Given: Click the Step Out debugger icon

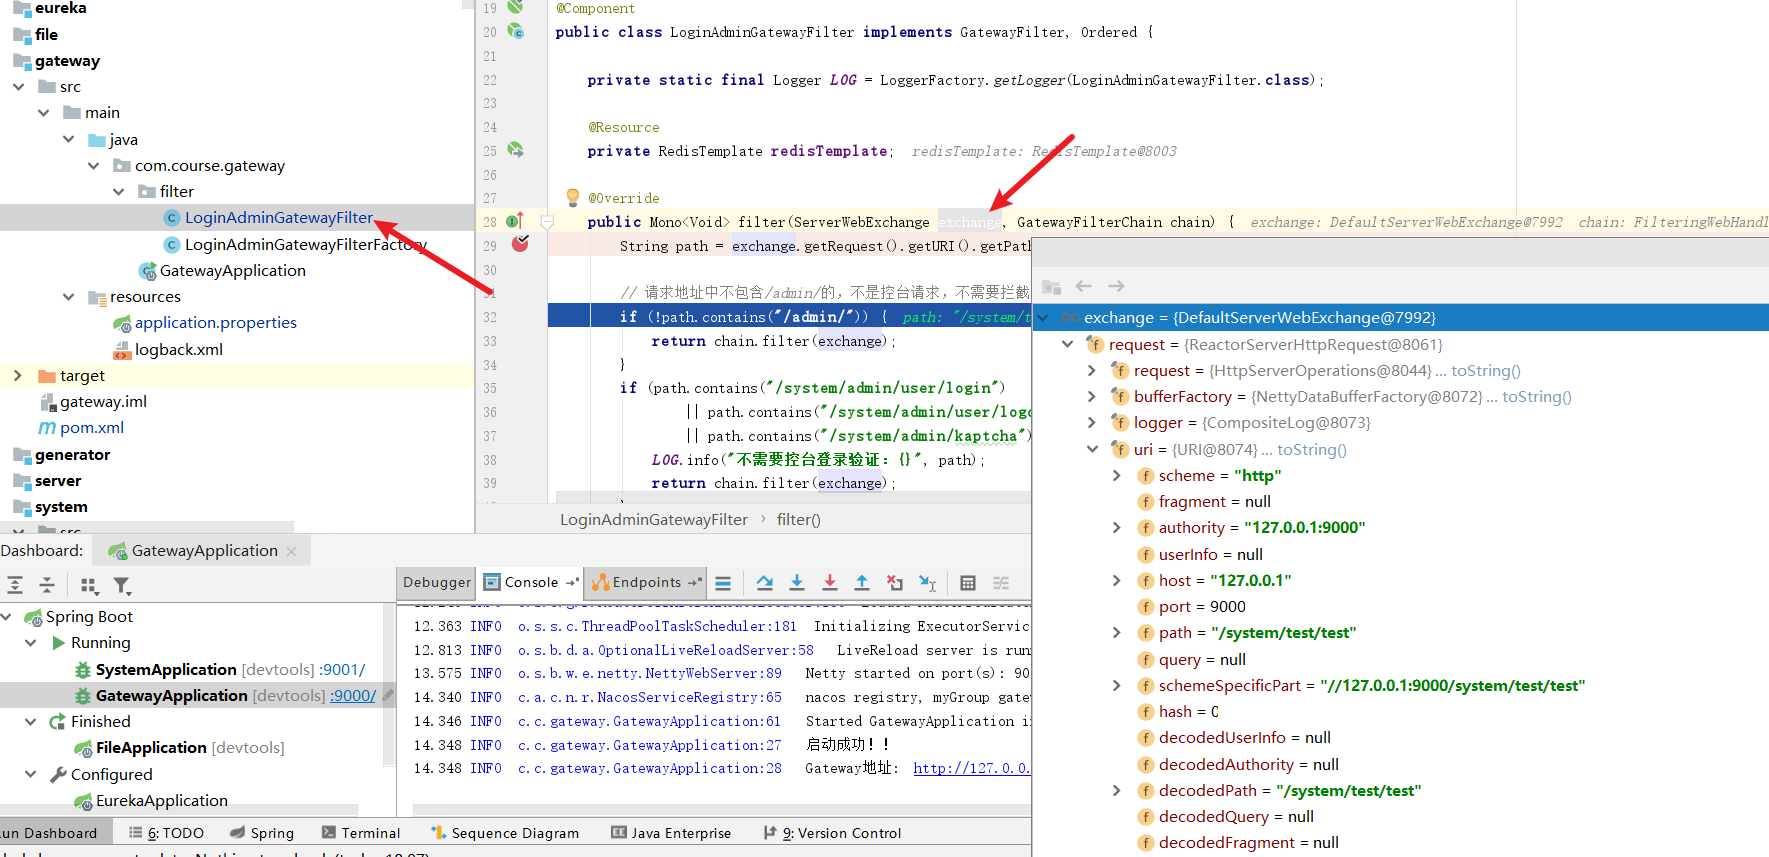Looking at the screenshot, I should [862, 583].
